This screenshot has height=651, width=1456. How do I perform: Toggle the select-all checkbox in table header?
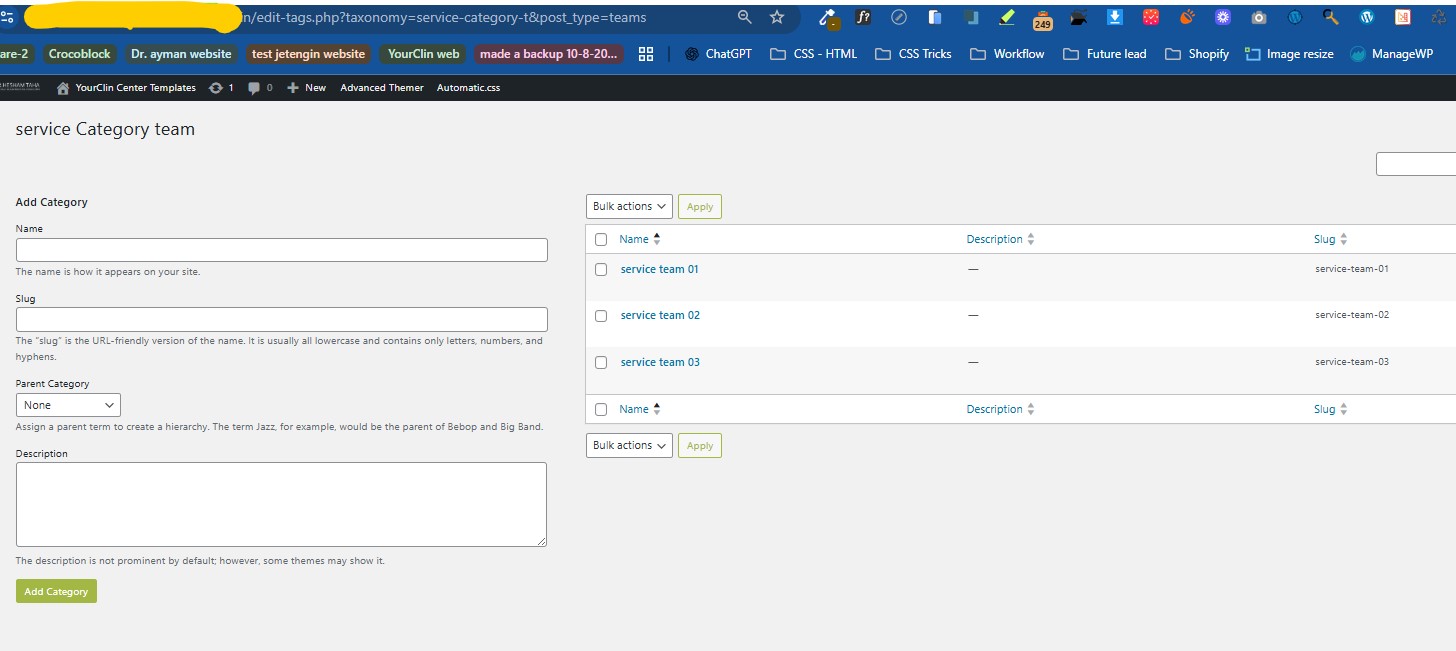[601, 240]
